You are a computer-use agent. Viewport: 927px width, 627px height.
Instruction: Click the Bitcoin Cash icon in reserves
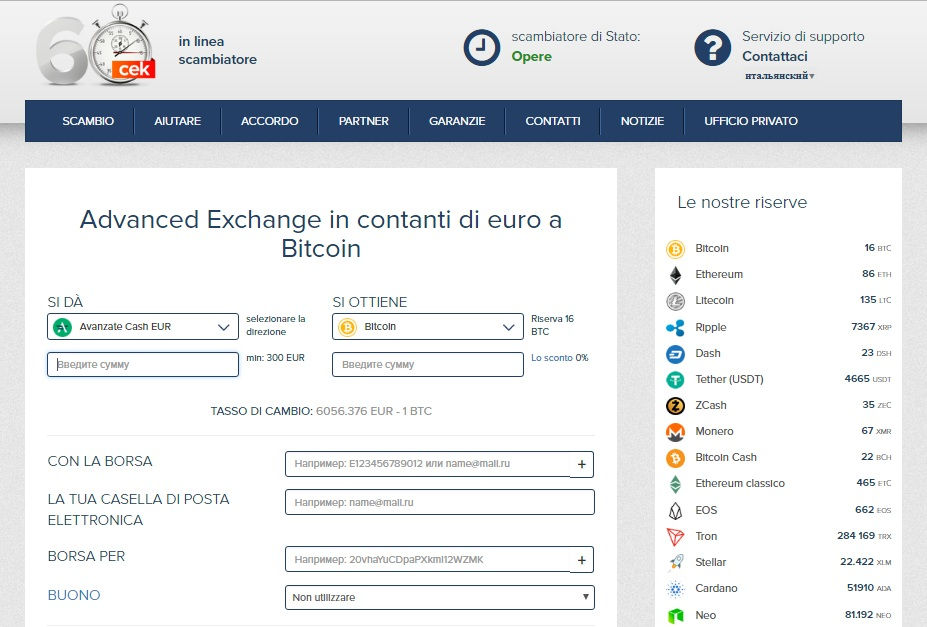[x=675, y=458]
